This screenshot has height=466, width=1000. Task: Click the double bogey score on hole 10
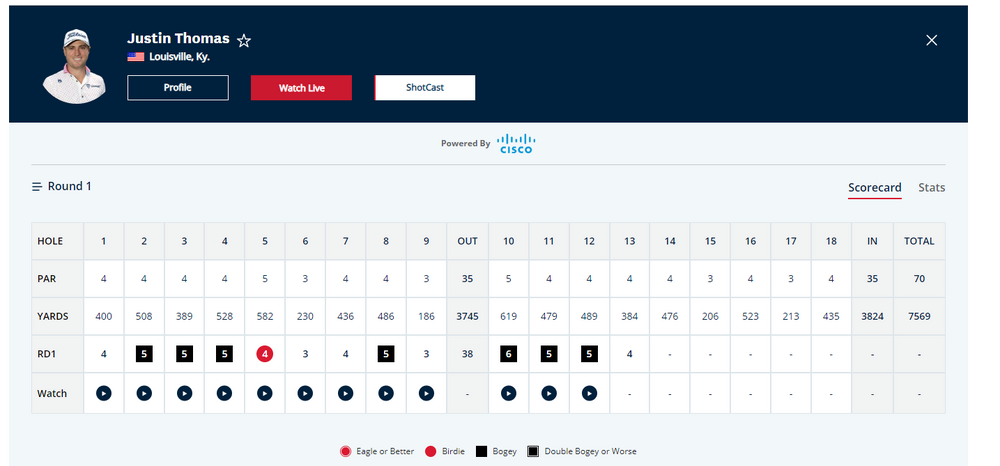coord(508,353)
